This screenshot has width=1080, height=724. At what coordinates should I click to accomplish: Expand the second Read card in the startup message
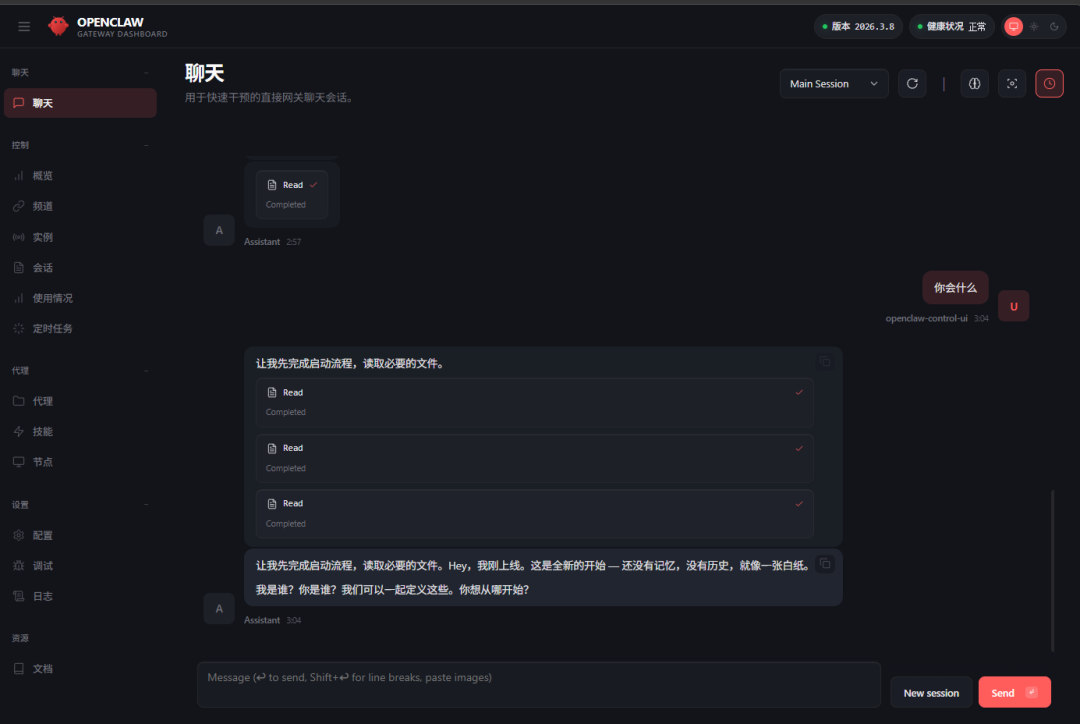534,458
